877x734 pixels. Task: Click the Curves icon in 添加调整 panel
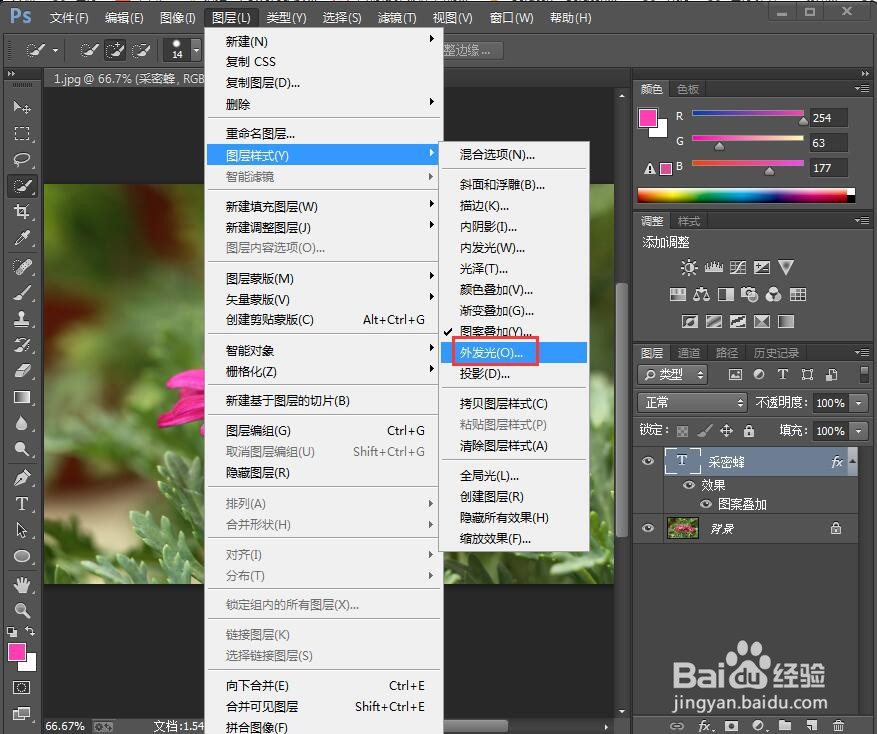736,268
